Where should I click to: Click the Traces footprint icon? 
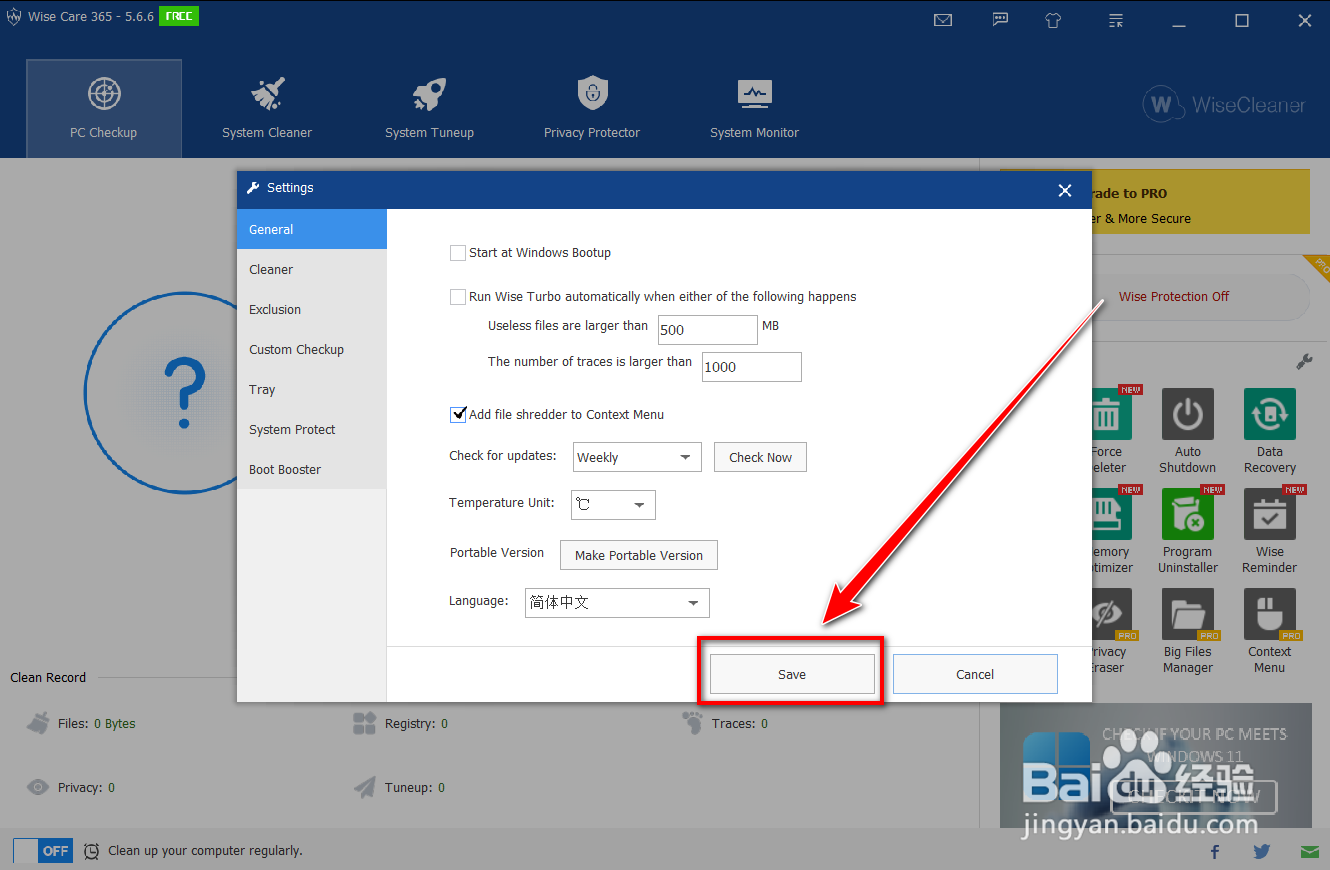click(x=693, y=723)
